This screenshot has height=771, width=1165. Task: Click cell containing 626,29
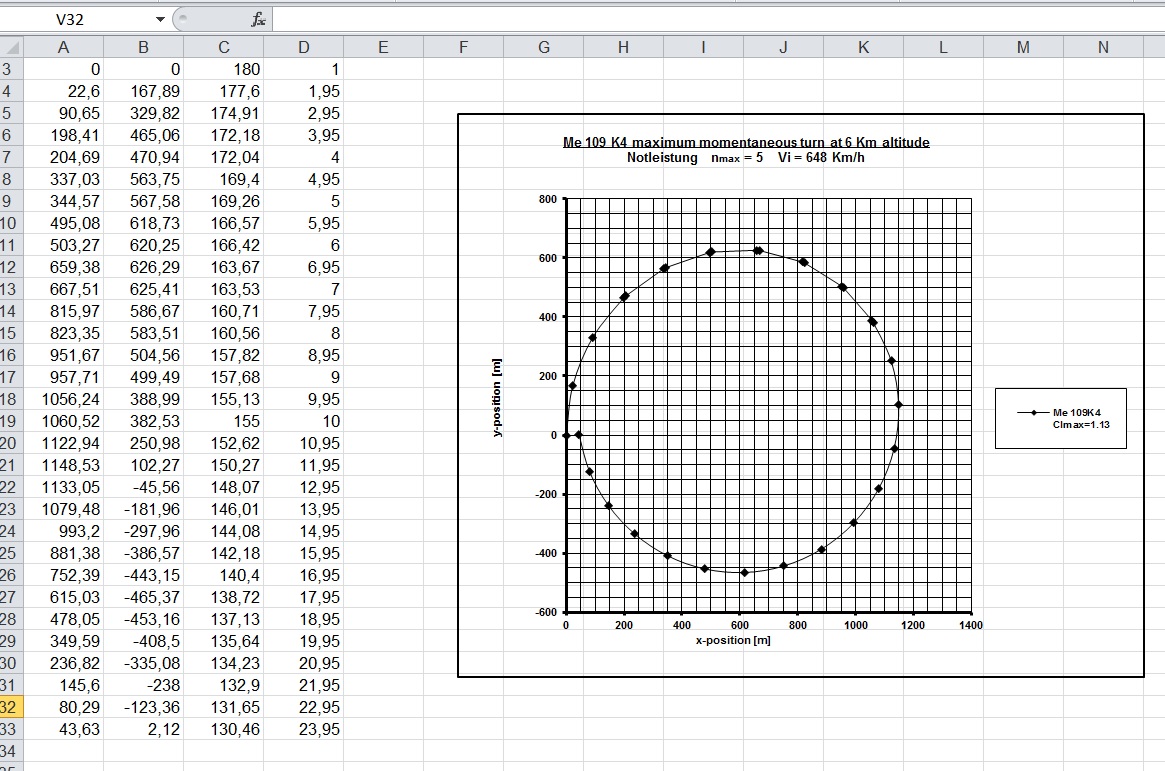[x=143, y=267]
